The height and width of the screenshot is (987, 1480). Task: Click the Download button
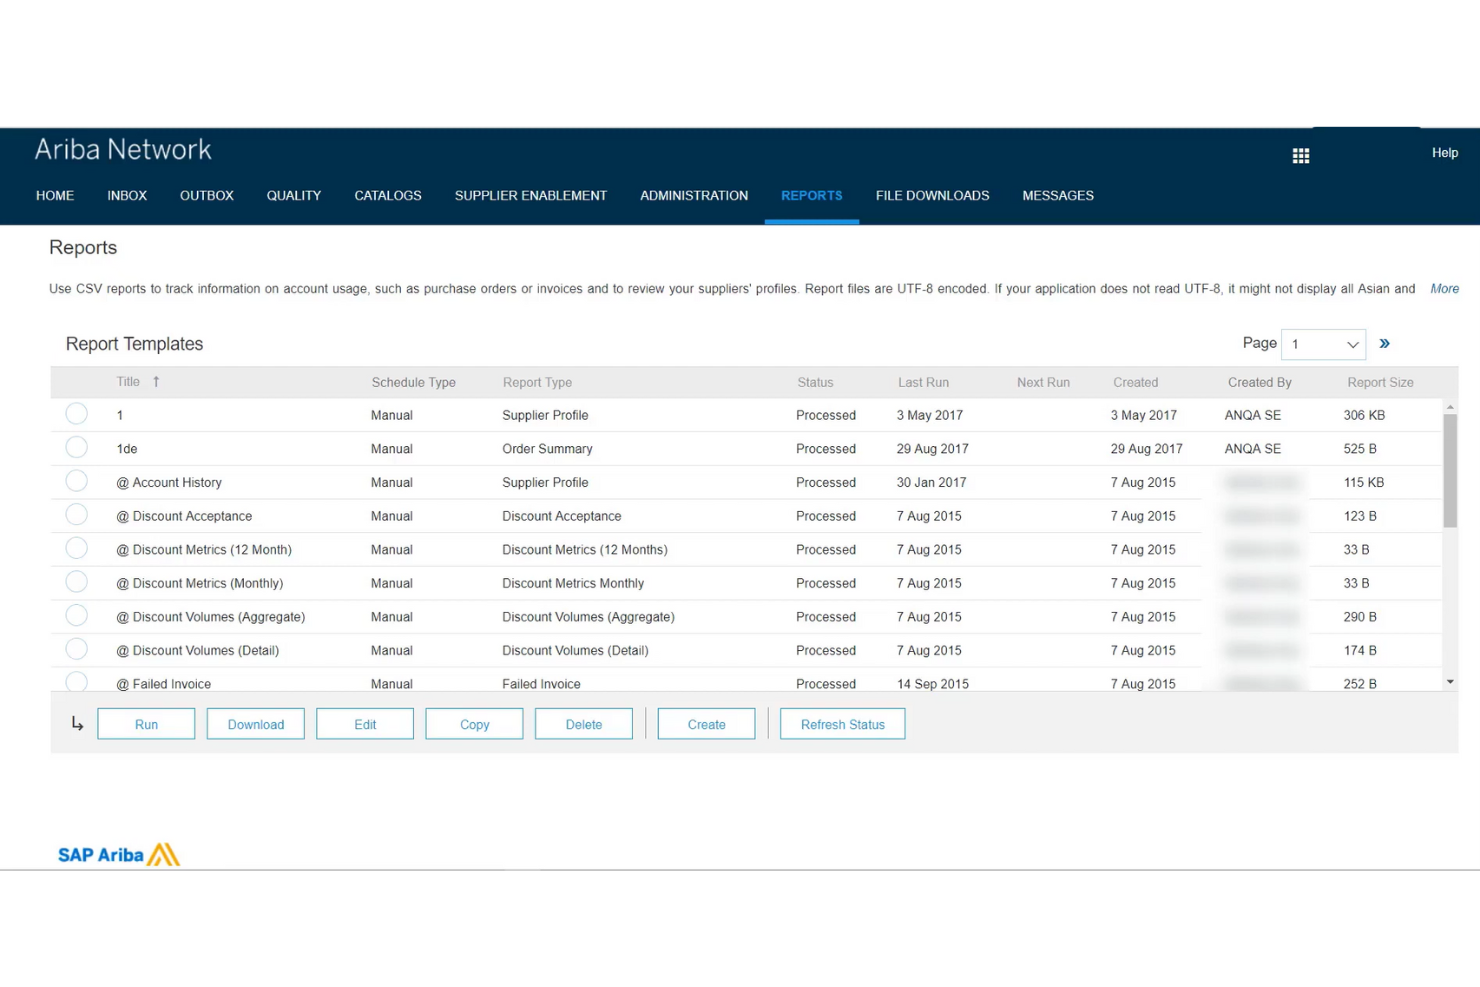[256, 724]
